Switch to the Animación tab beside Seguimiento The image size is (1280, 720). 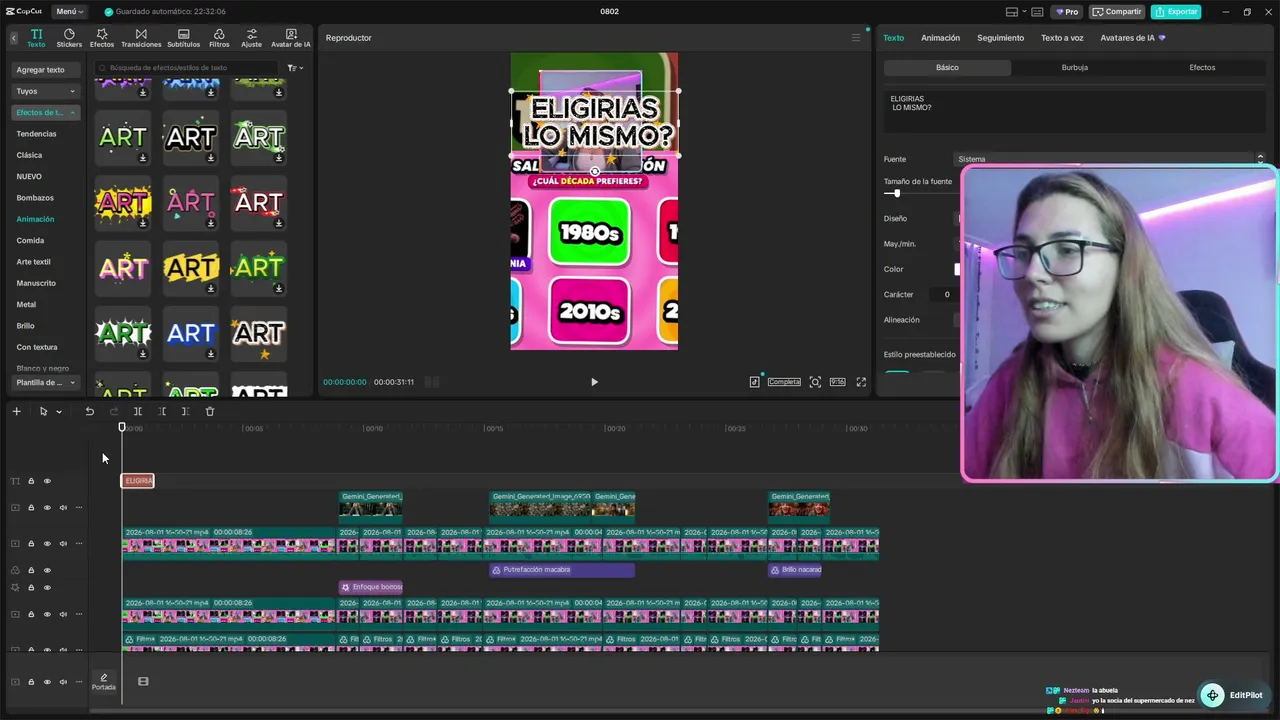pyautogui.click(x=940, y=38)
